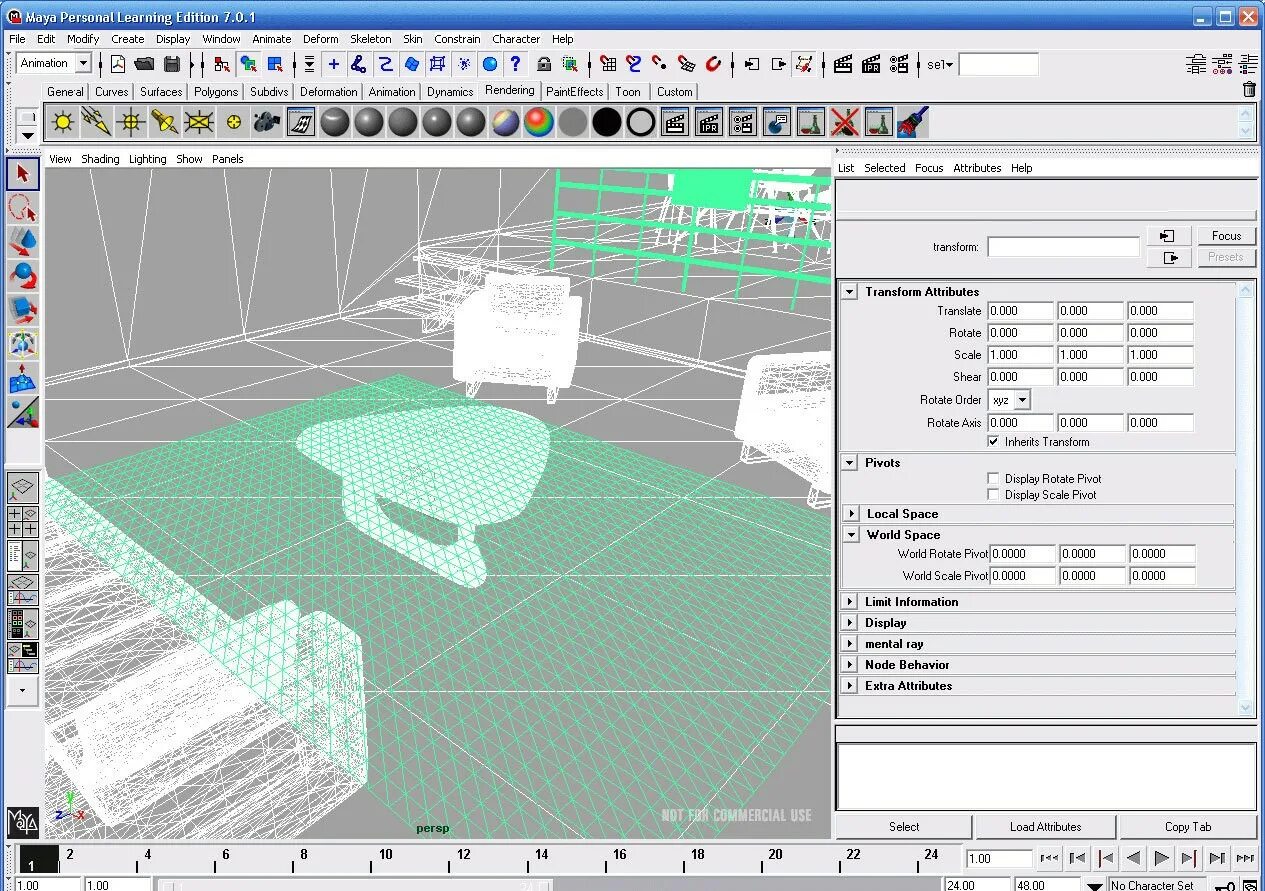Enable Display Scale Pivot checkbox

[x=993, y=494]
